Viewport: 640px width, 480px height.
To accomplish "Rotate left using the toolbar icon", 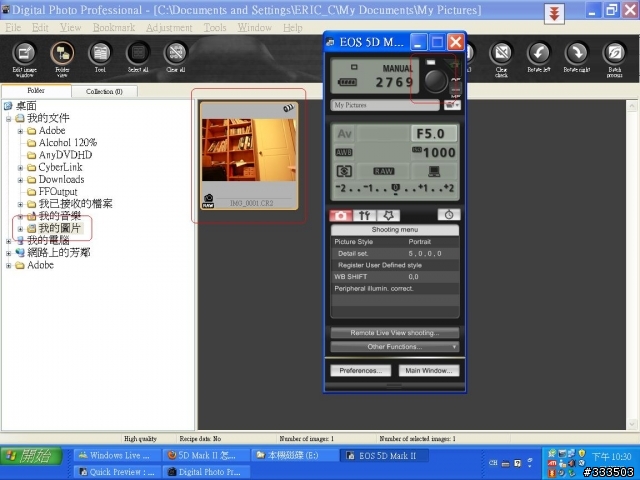I will [x=539, y=58].
